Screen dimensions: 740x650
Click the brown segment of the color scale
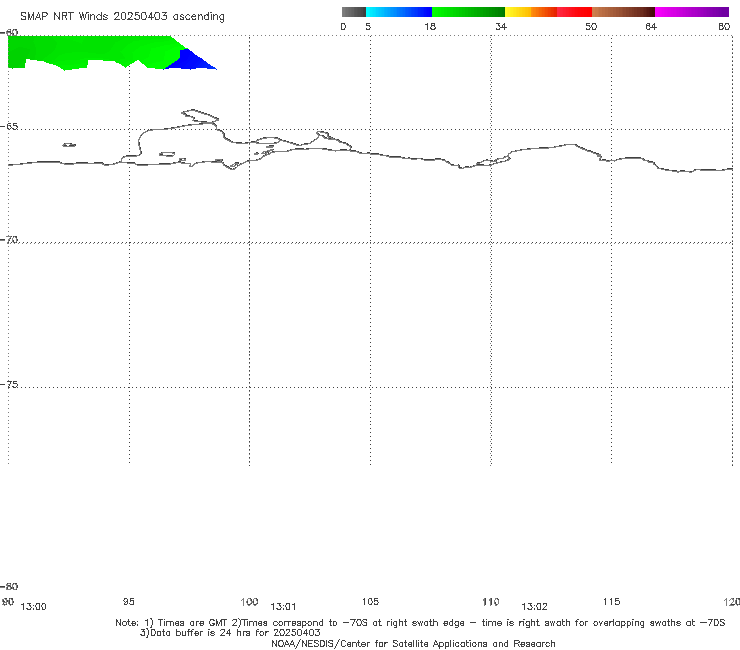(x=623, y=12)
